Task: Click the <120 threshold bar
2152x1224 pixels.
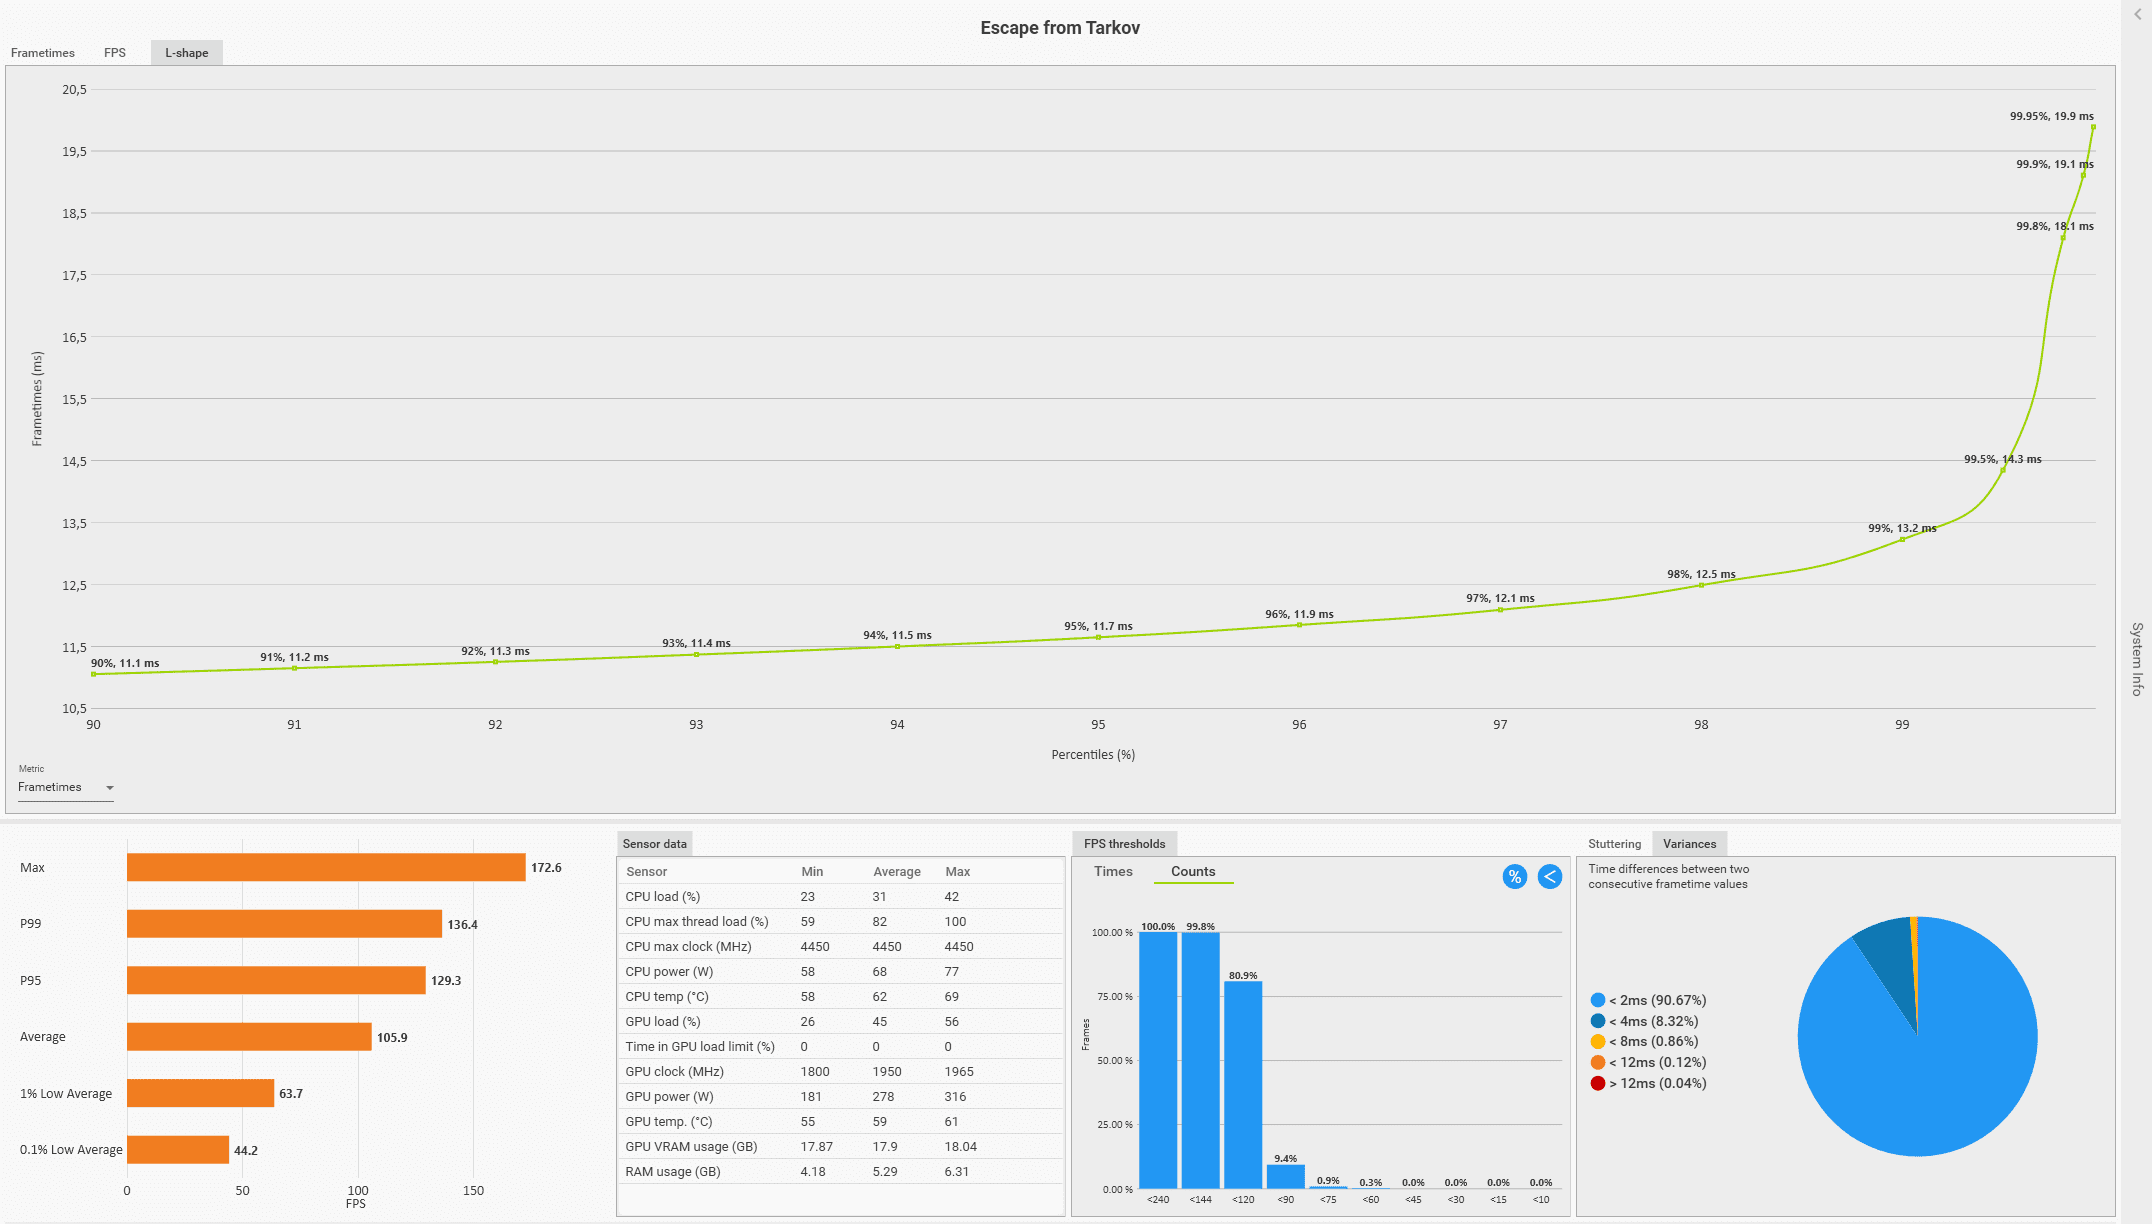Action: pyautogui.click(x=1243, y=1085)
